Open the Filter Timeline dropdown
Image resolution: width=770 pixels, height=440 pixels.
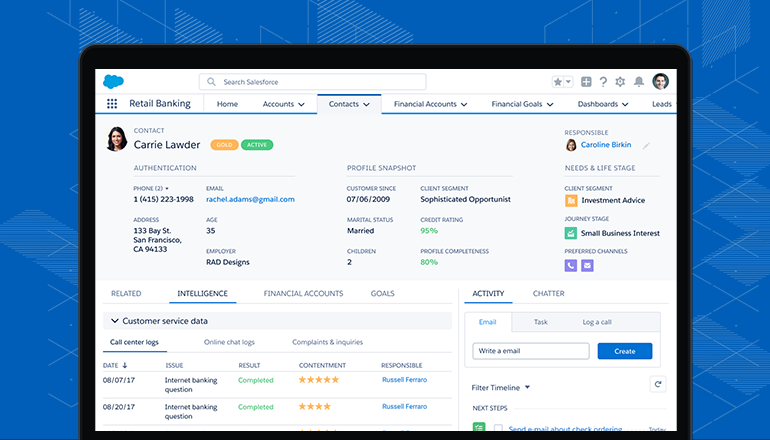pyautogui.click(x=500, y=387)
